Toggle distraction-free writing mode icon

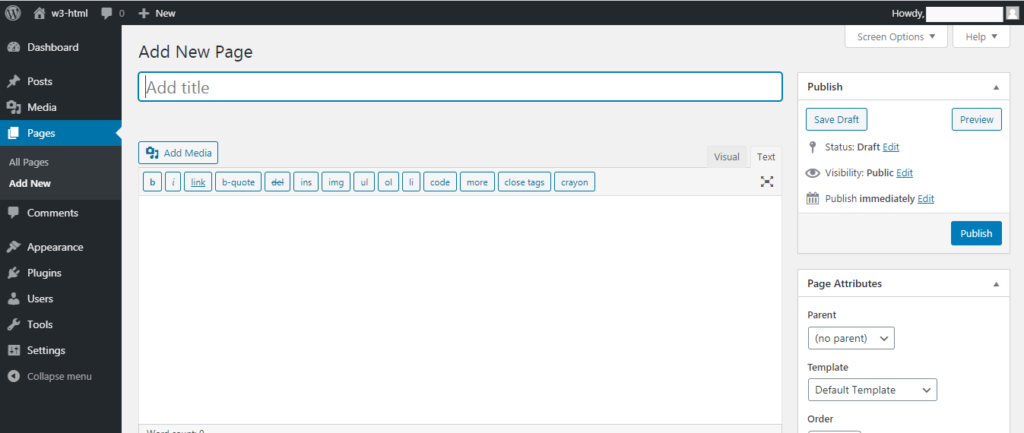click(767, 181)
